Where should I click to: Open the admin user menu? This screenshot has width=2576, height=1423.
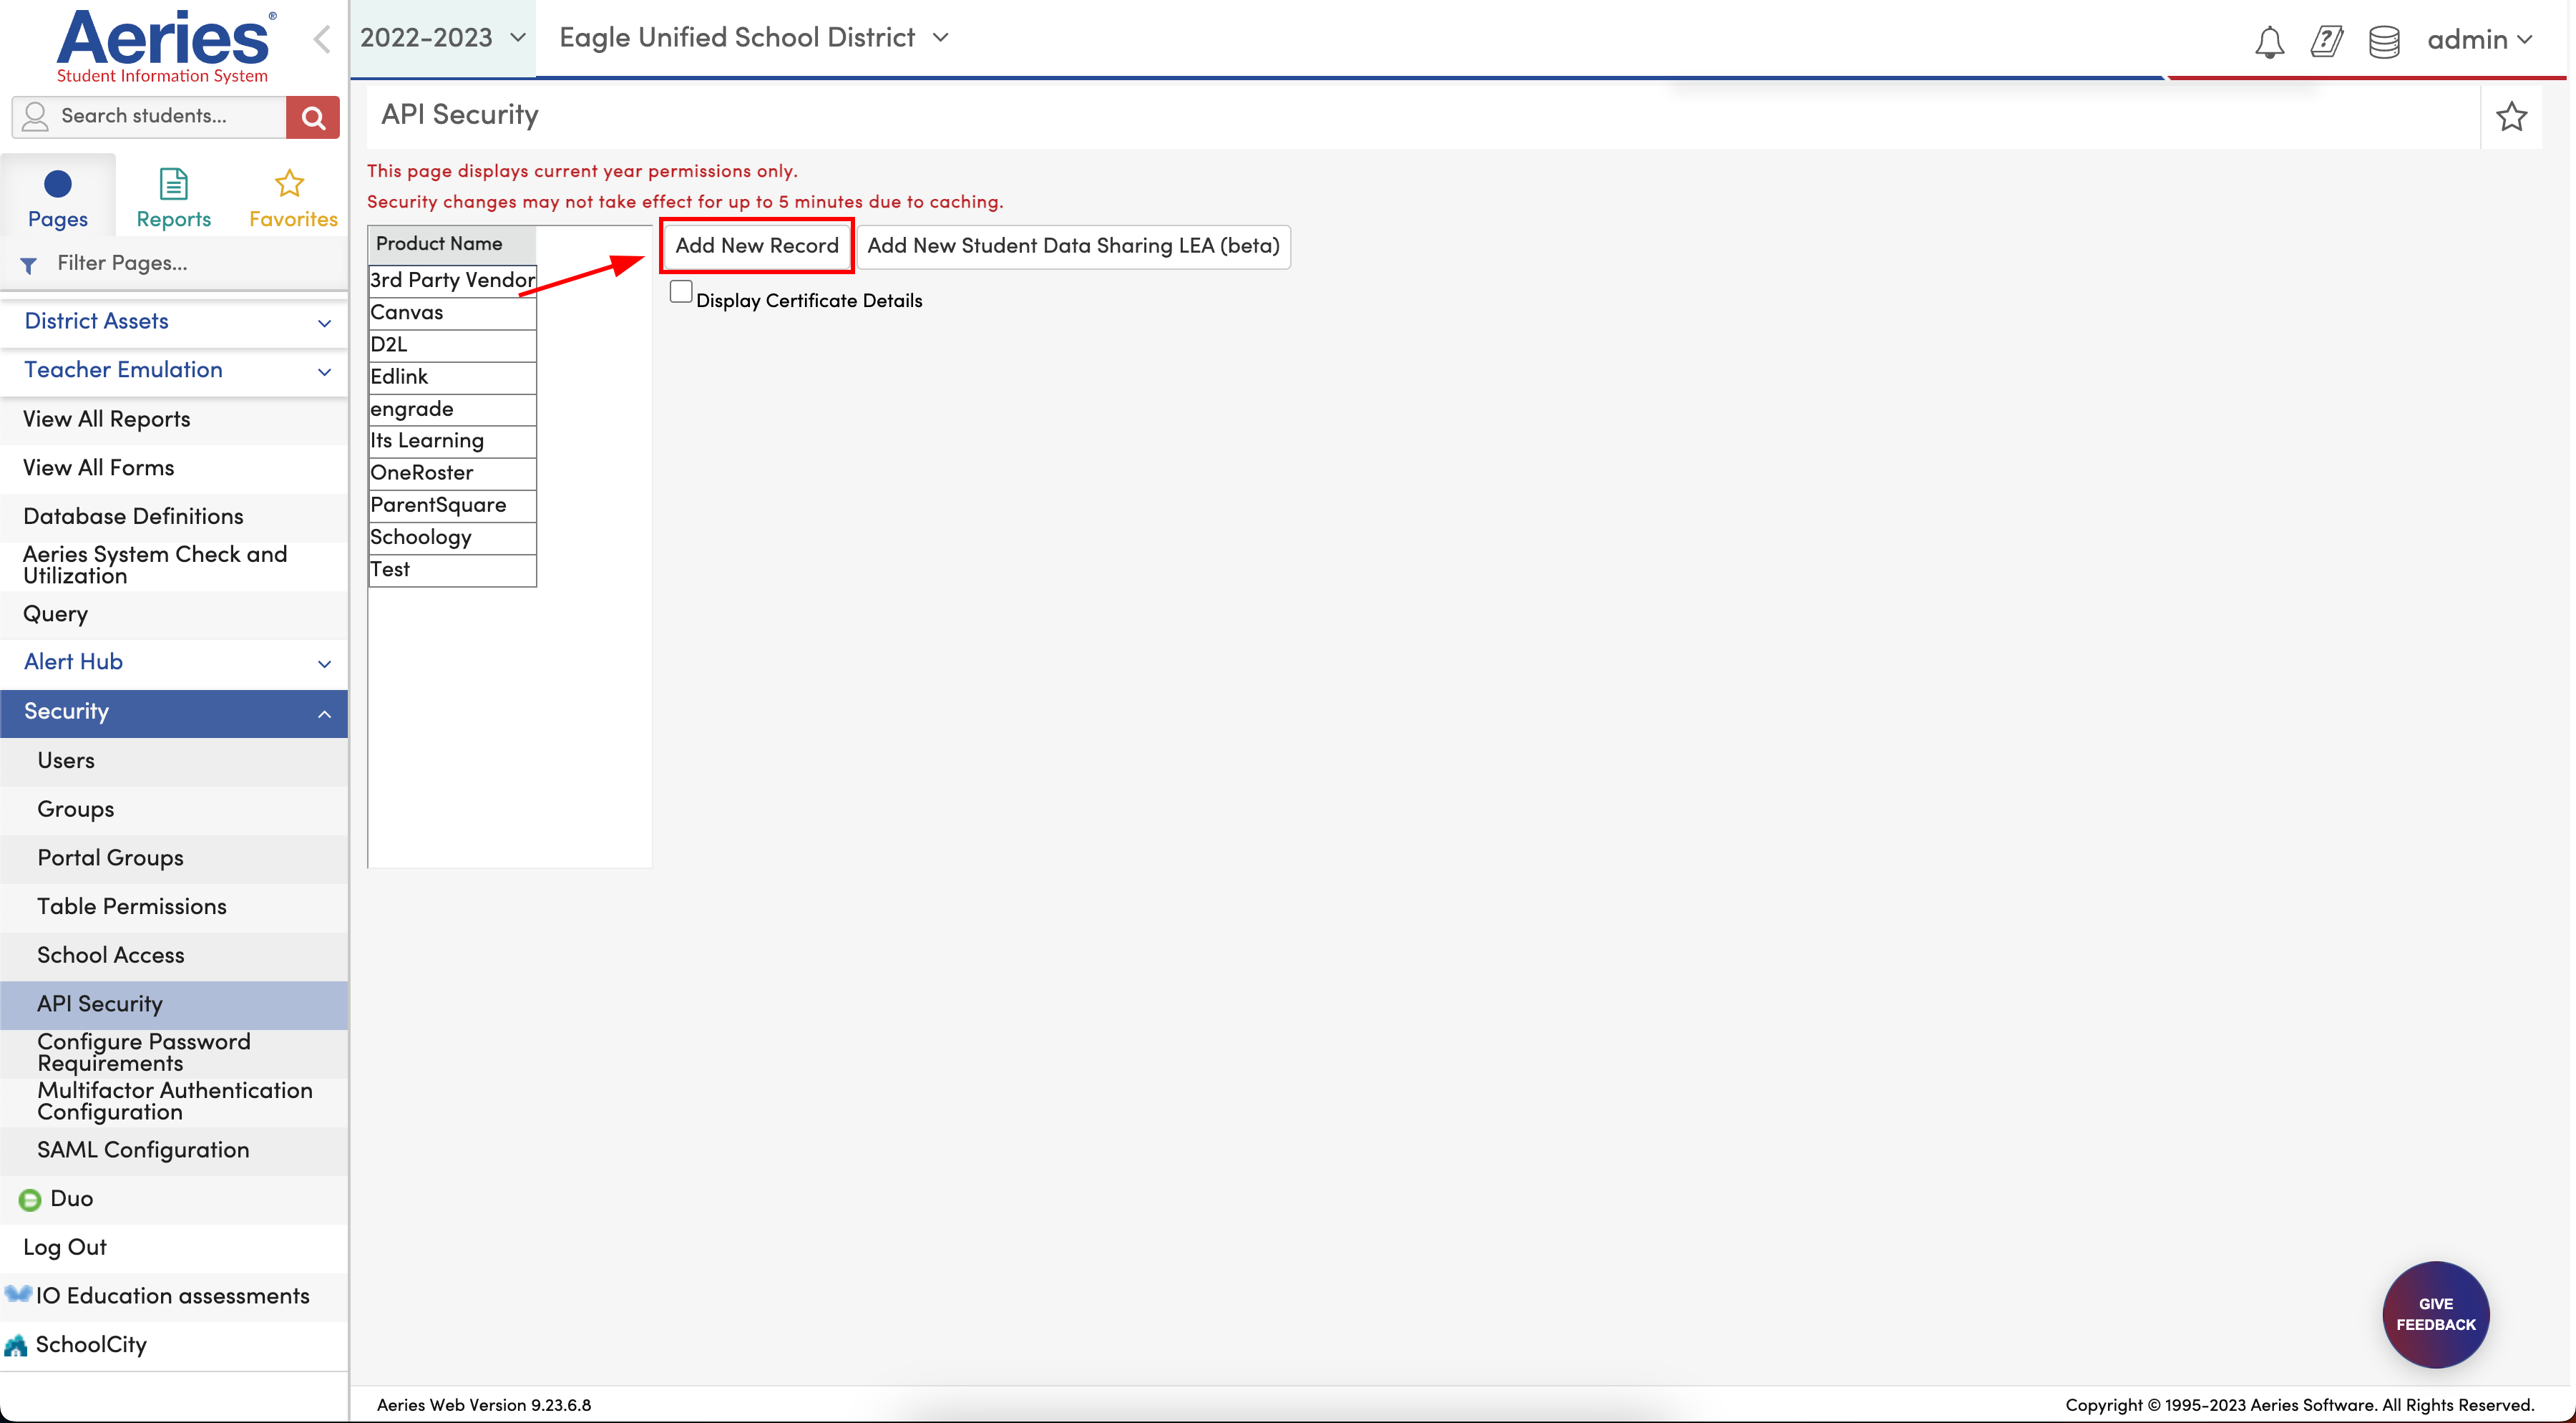point(2480,40)
